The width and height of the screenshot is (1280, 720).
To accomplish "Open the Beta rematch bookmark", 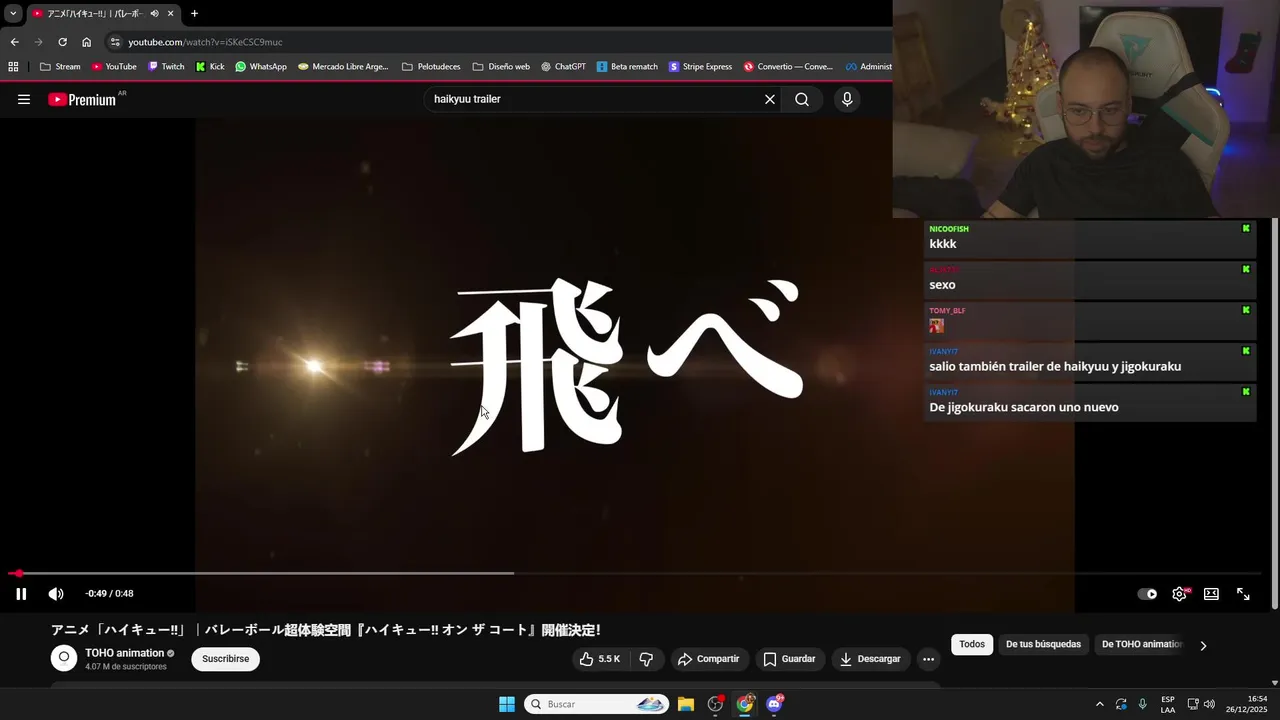I will (x=627, y=67).
